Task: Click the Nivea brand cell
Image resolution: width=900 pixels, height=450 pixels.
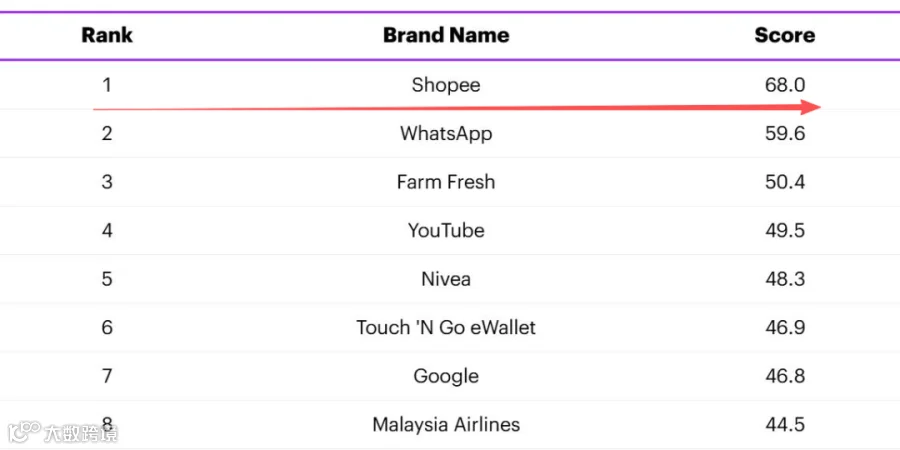Action: point(446,279)
